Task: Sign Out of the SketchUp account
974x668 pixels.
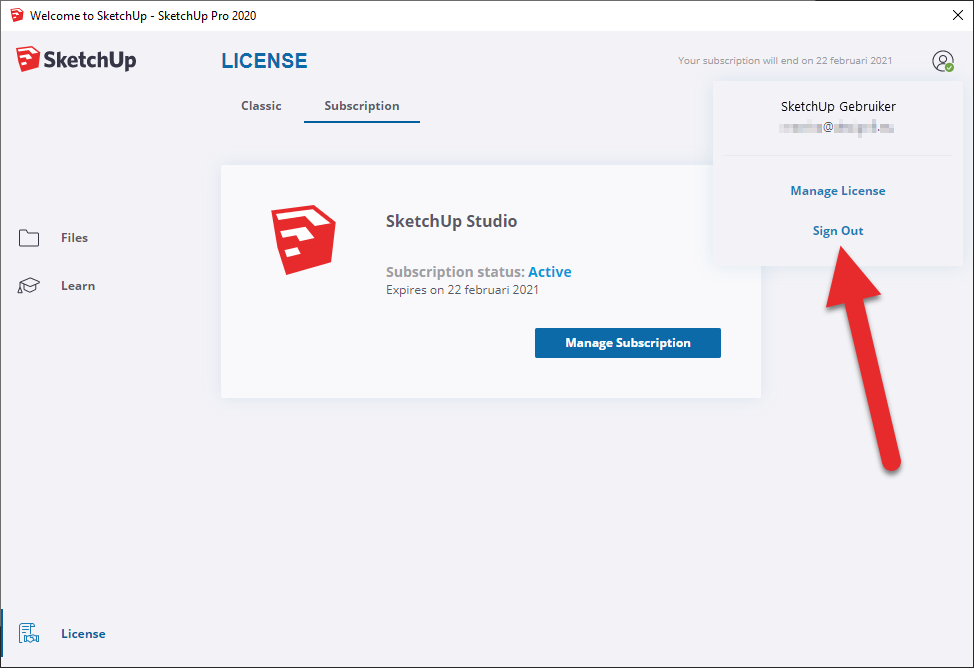Action: (x=837, y=231)
